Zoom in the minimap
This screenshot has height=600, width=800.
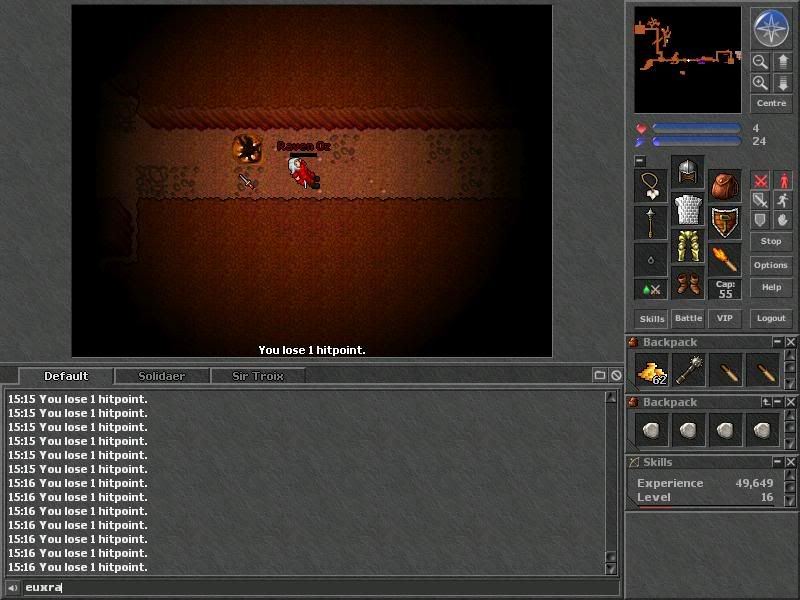760,83
